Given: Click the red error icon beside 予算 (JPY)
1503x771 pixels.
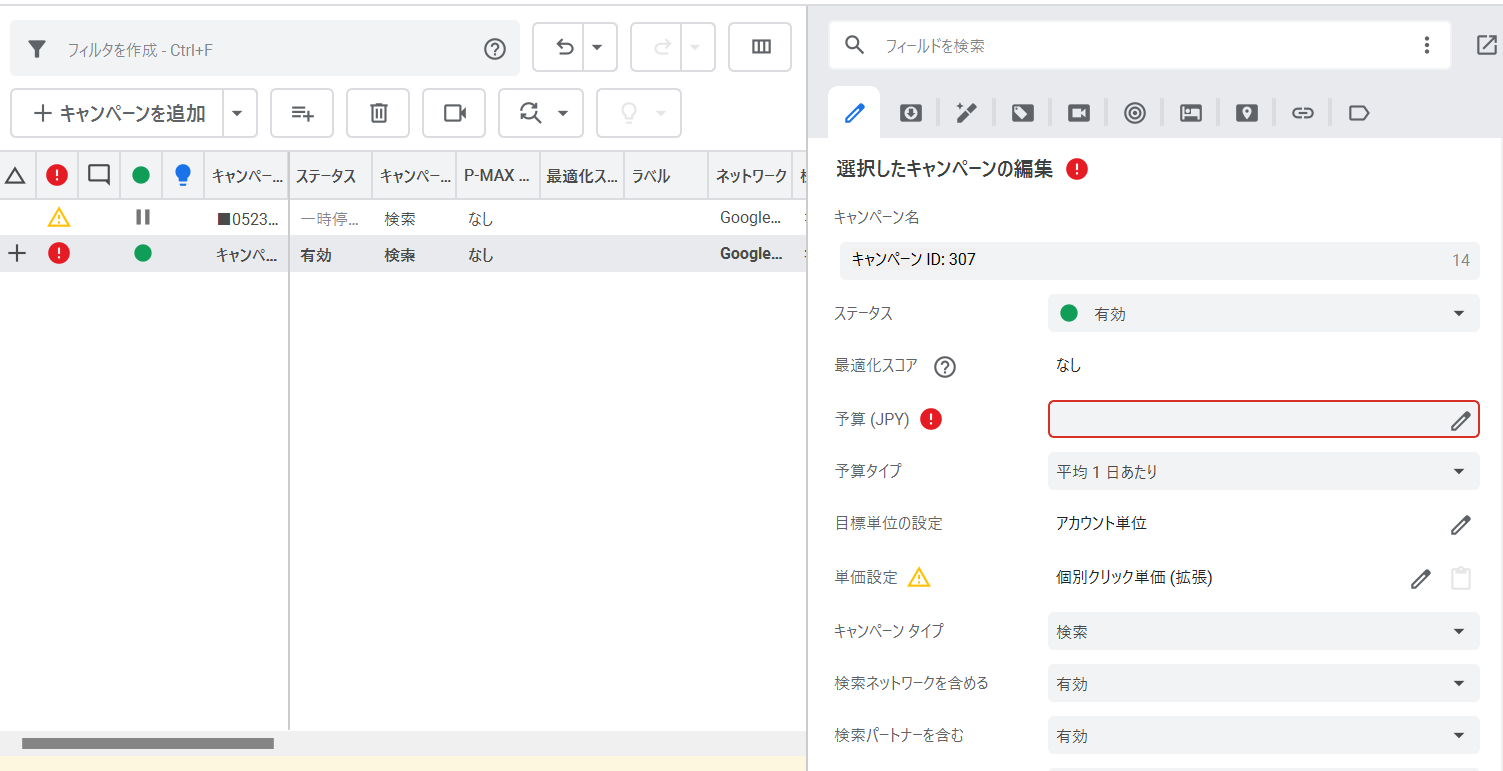Looking at the screenshot, I should 931,419.
